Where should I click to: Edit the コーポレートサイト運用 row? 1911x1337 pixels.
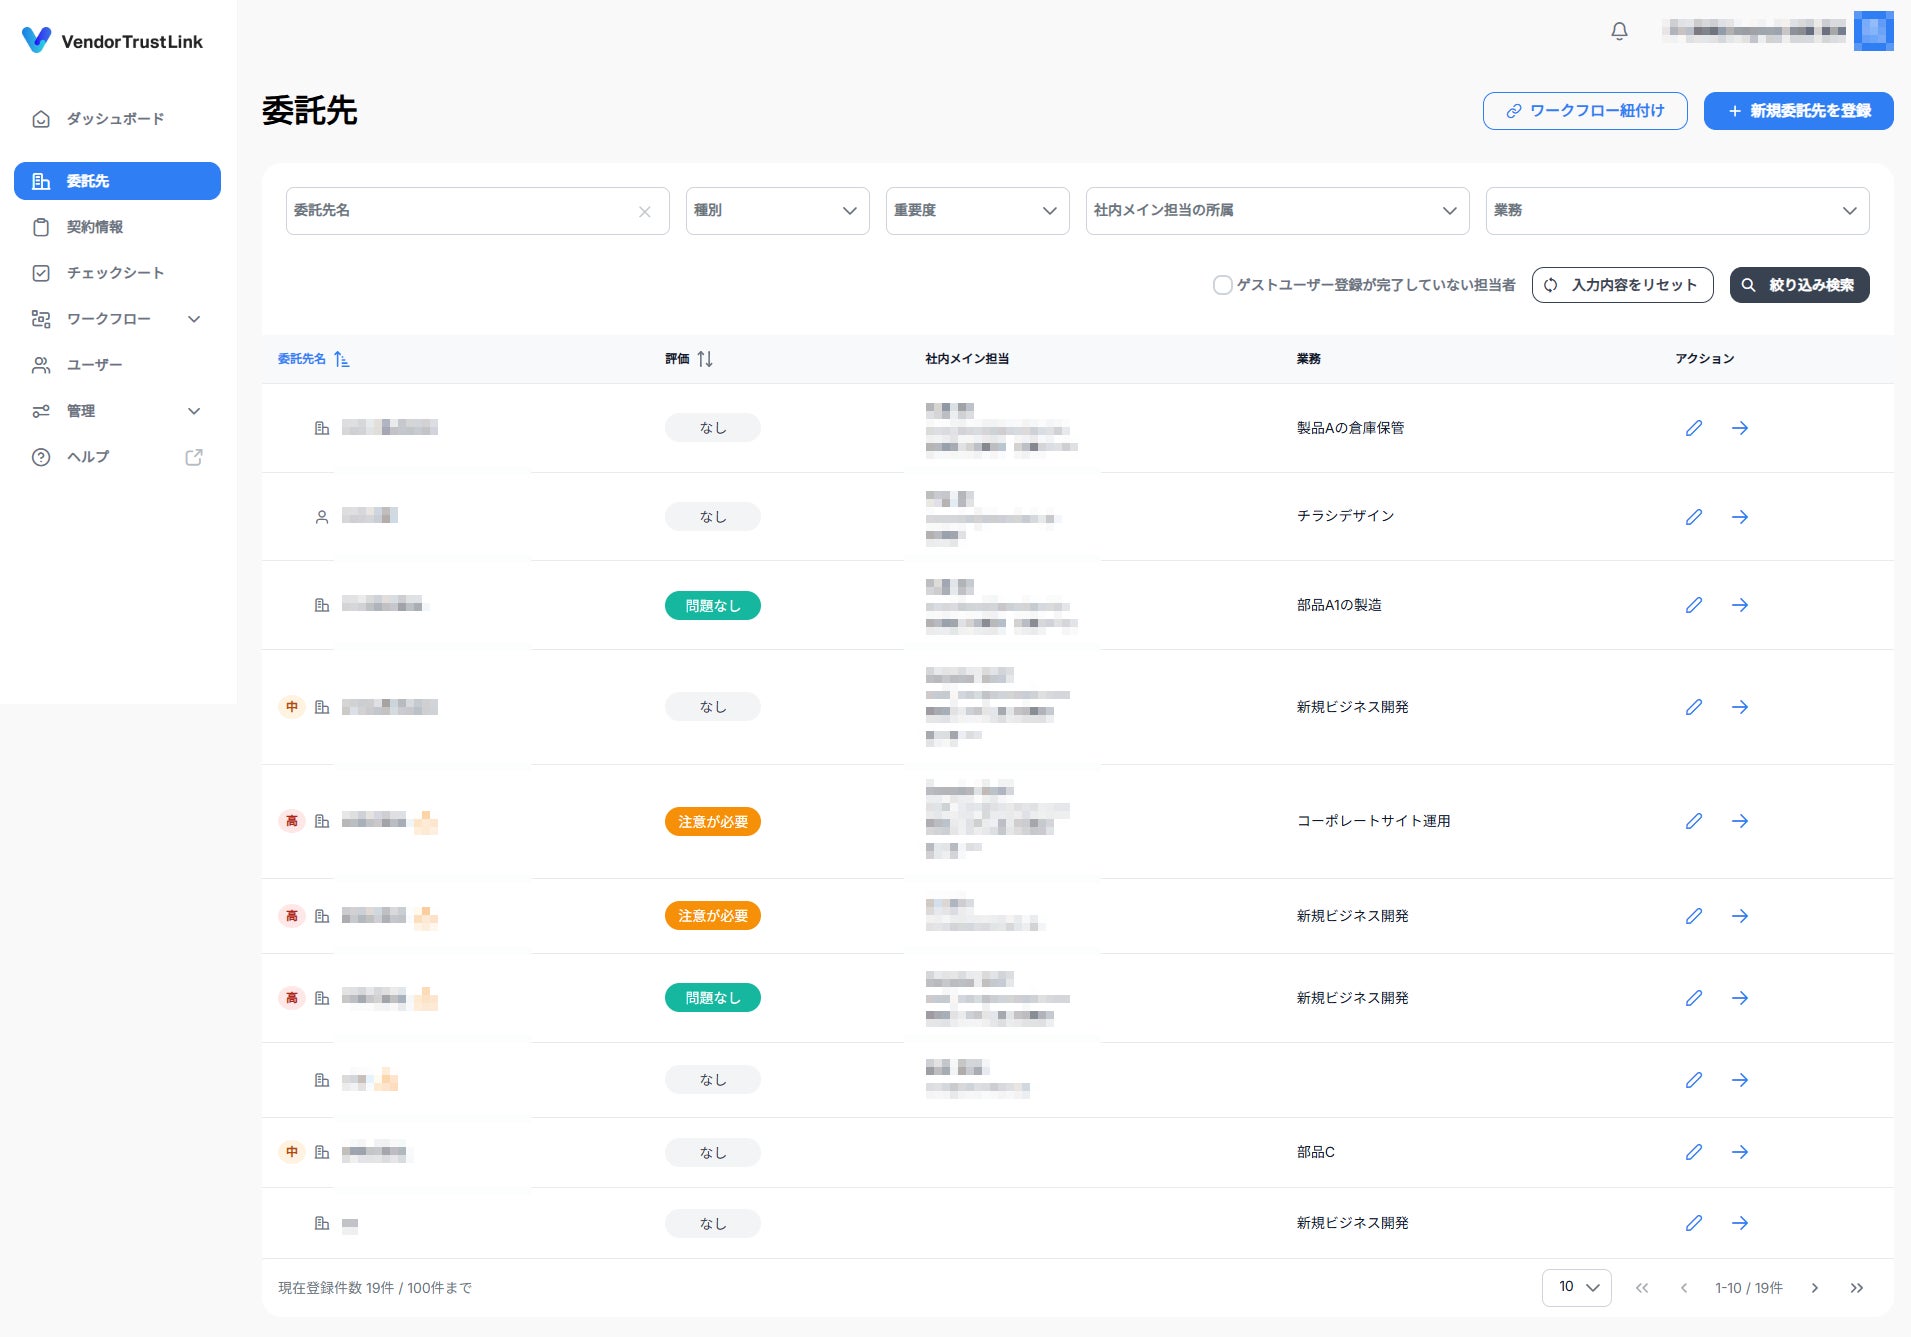click(1693, 821)
